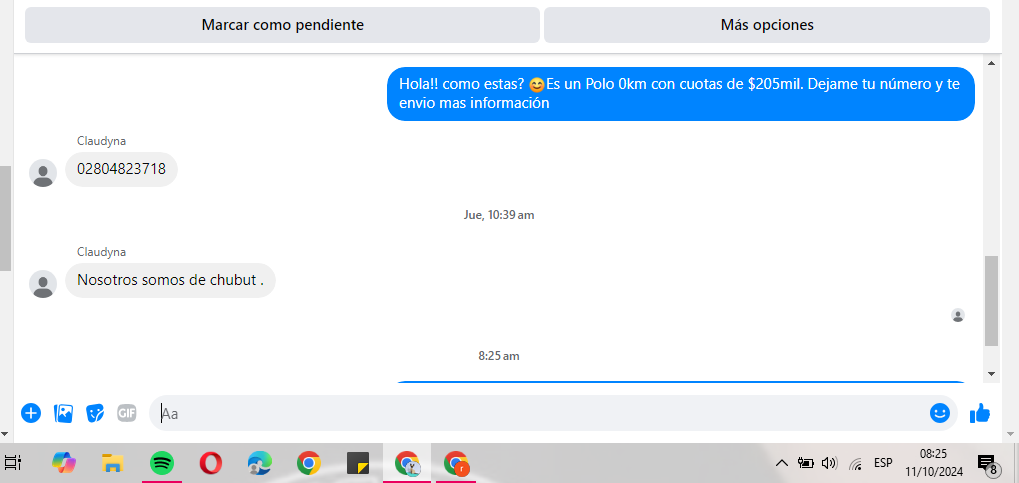The height and width of the screenshot is (483, 1019).
Task: Click the Claudyna name above the chubut message
Action: 101,252
